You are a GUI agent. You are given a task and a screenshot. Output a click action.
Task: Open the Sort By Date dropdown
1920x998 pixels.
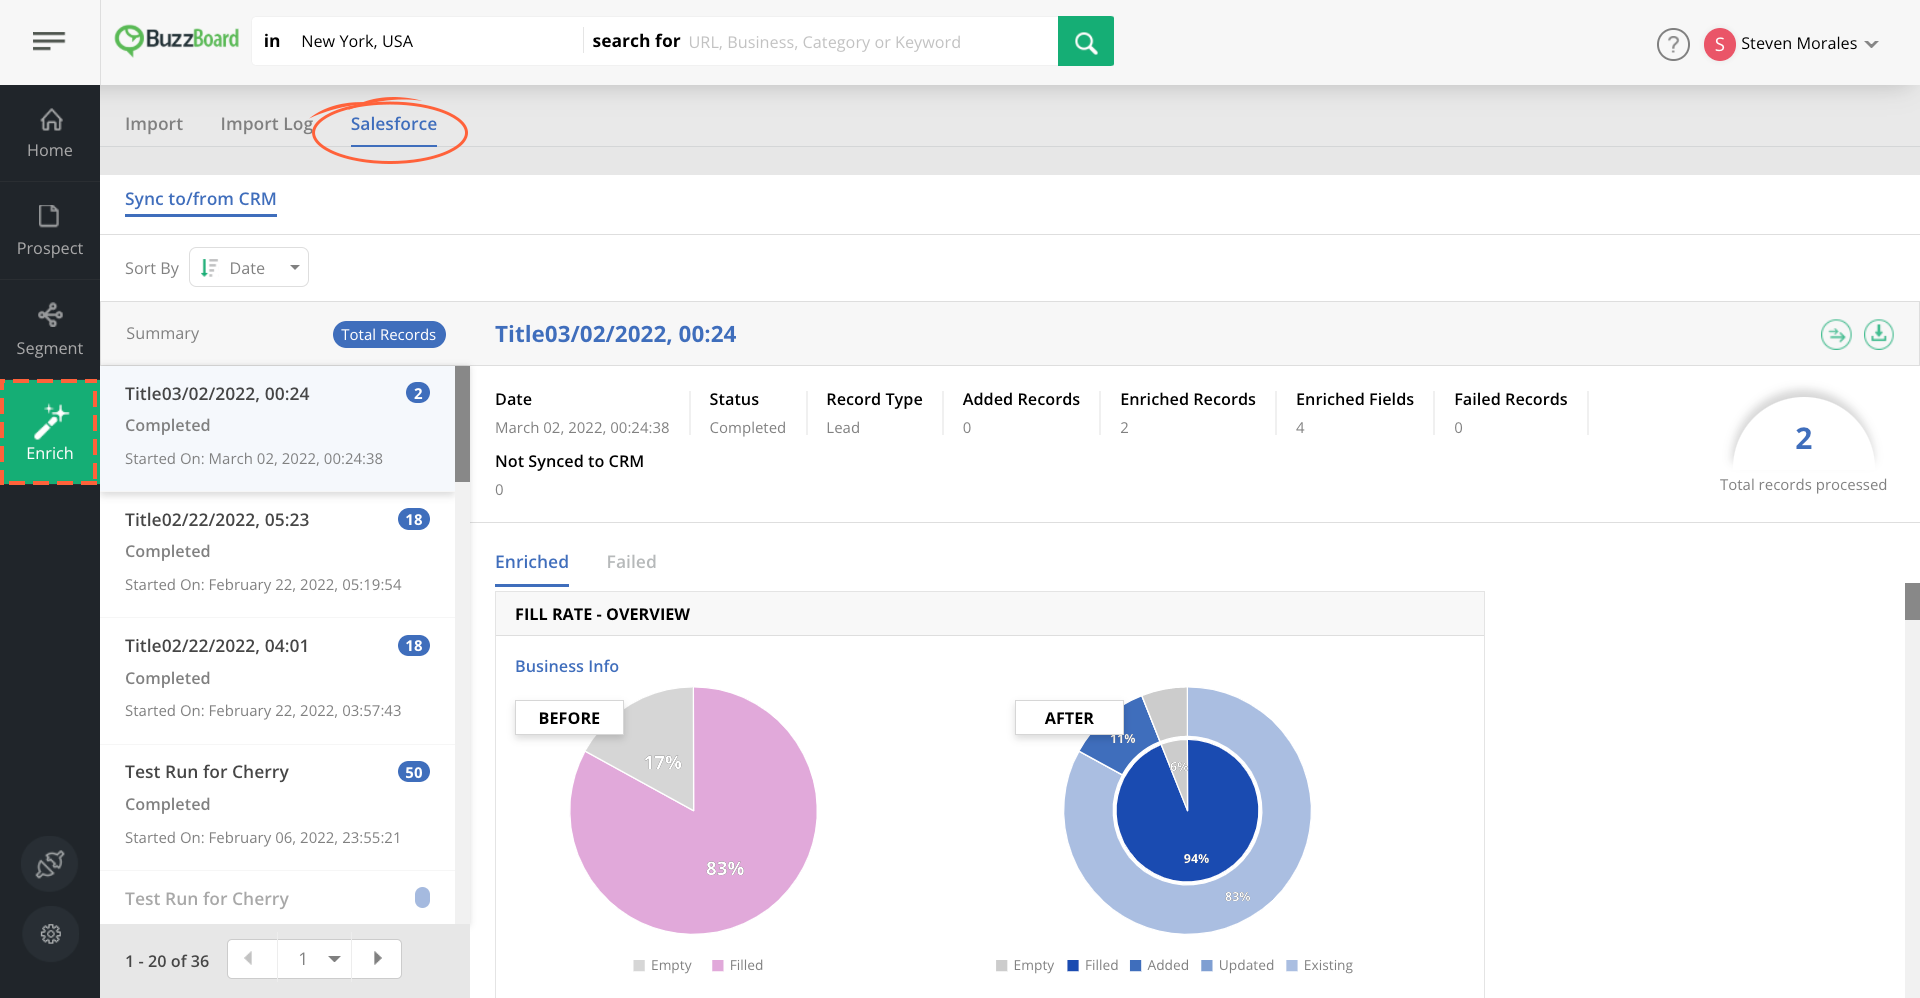(x=249, y=267)
